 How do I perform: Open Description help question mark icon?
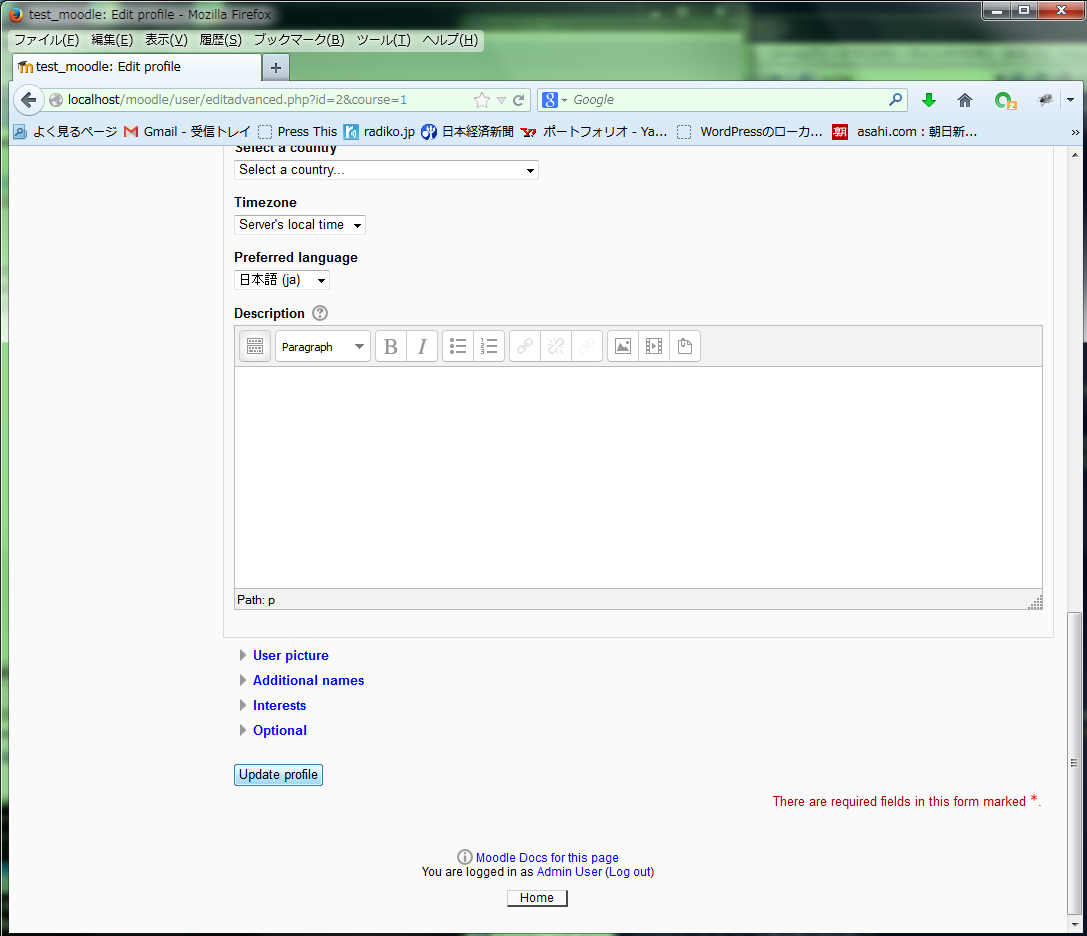(x=320, y=313)
